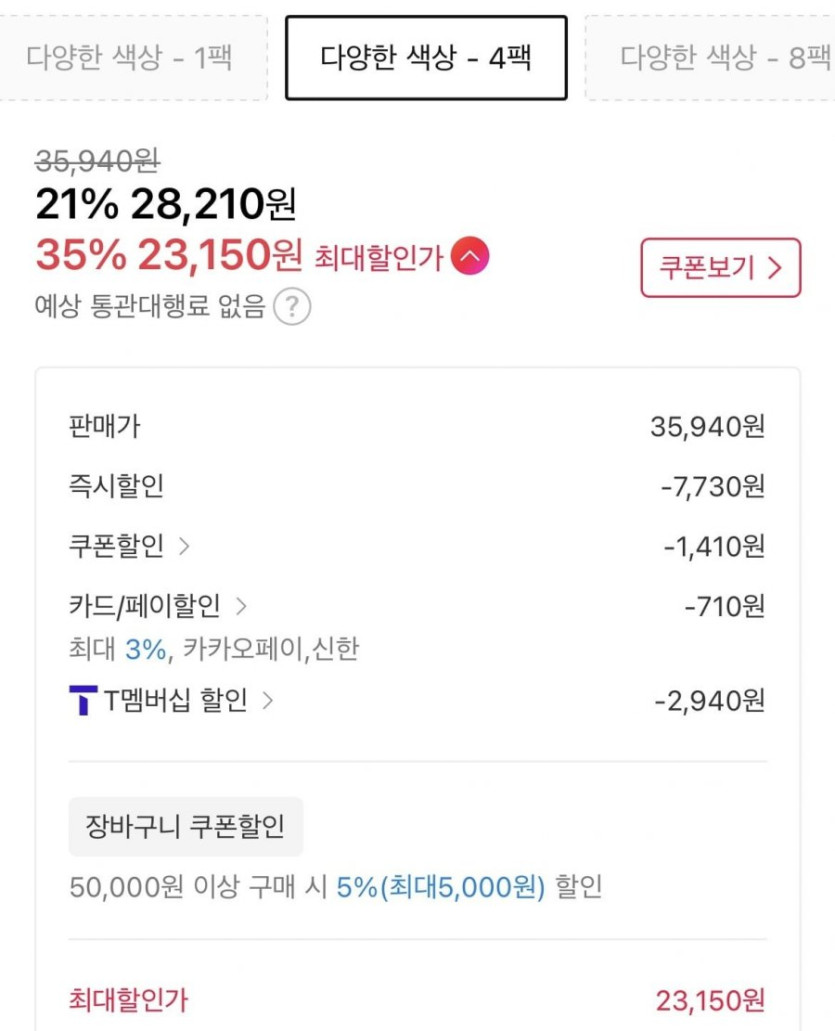Screen dimensions: 835x1031
Task: Click the blue 5%(최대5,000원) link text
Action: pos(441,887)
